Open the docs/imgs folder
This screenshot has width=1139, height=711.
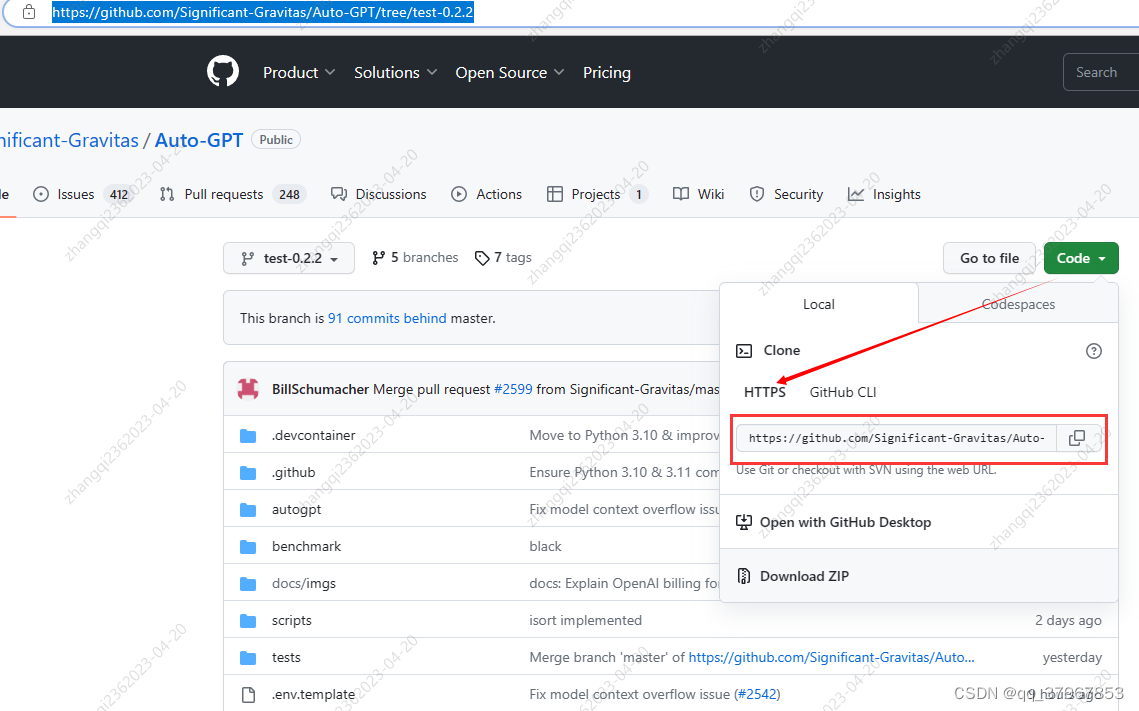tap(304, 583)
